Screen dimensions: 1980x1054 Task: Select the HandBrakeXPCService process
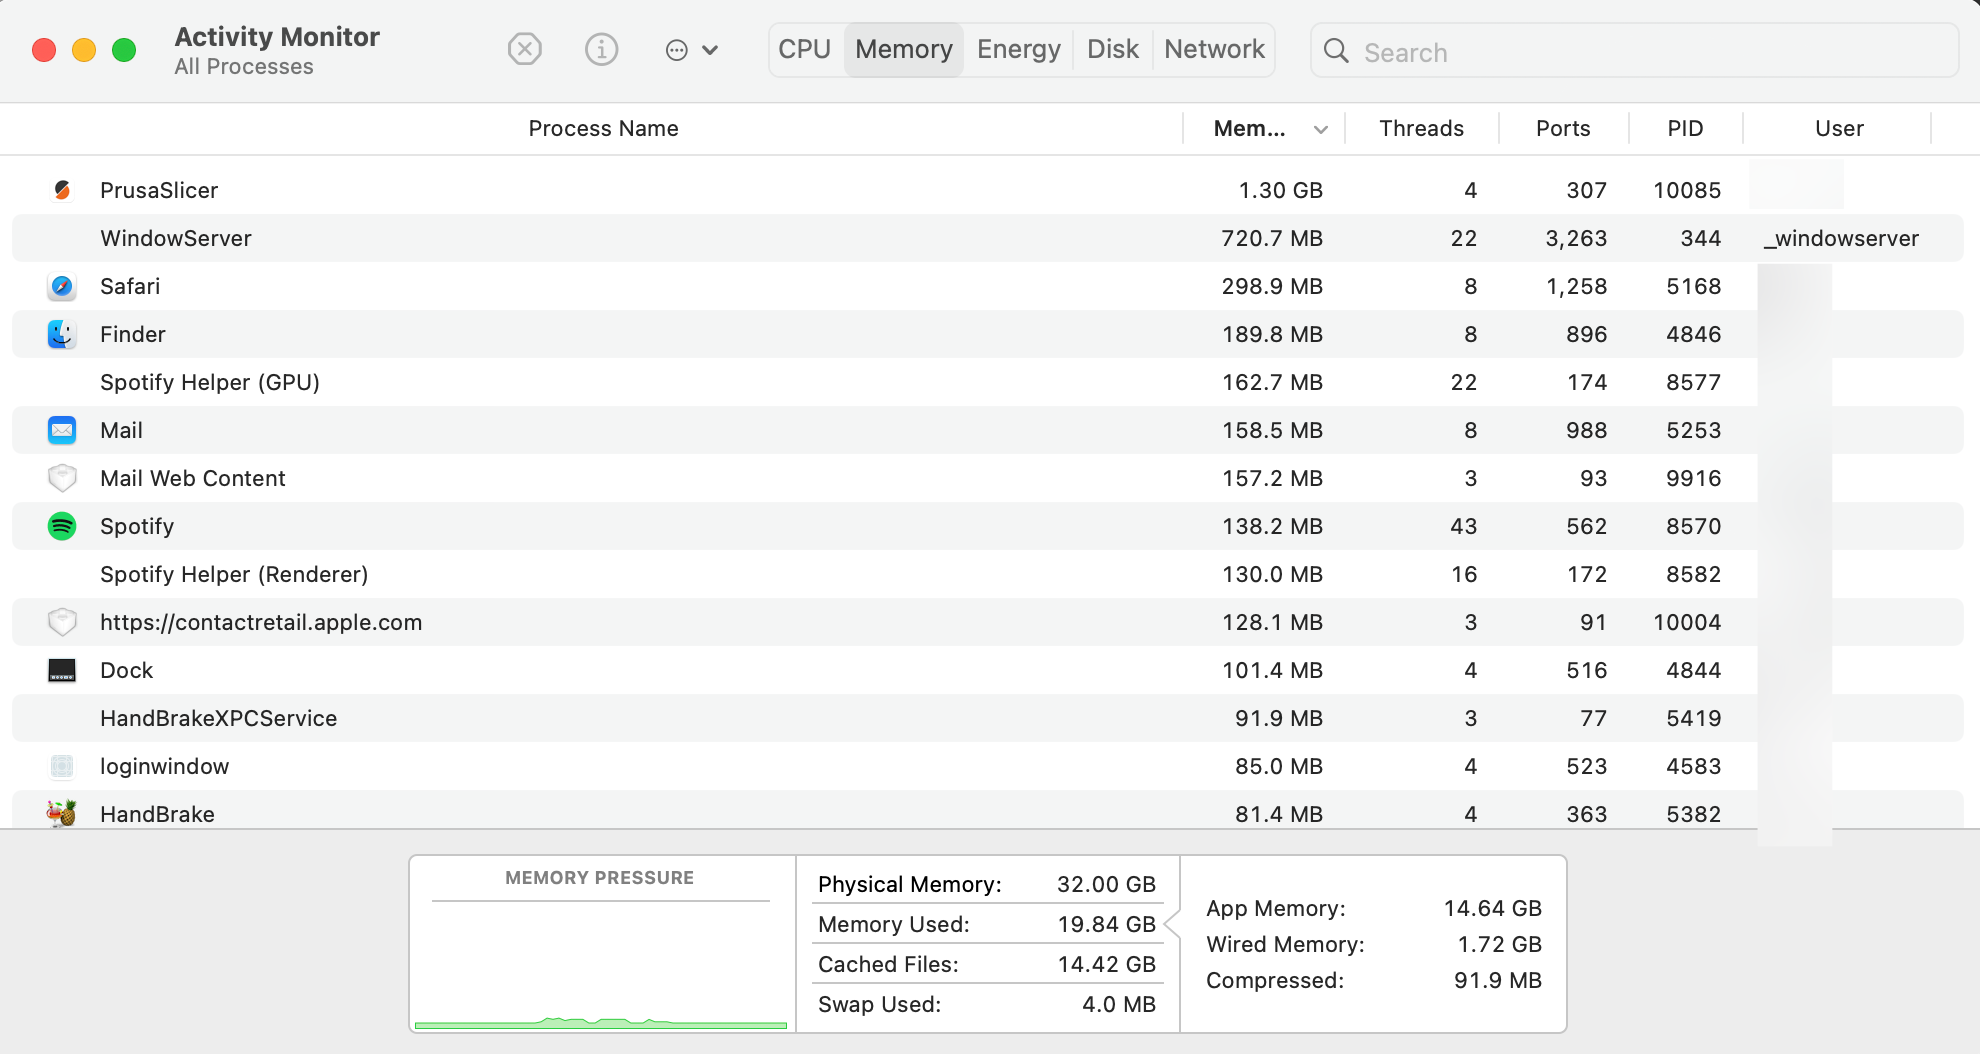point(219,718)
